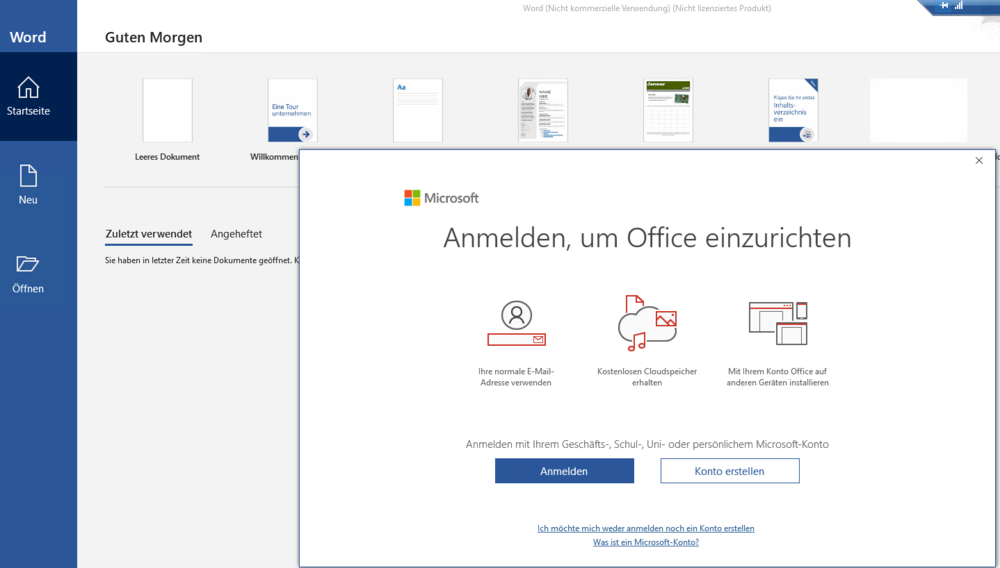Open the Inhaltsverzeichnis template thumbnail
Screen dimensions: 1000x568
click(793, 111)
